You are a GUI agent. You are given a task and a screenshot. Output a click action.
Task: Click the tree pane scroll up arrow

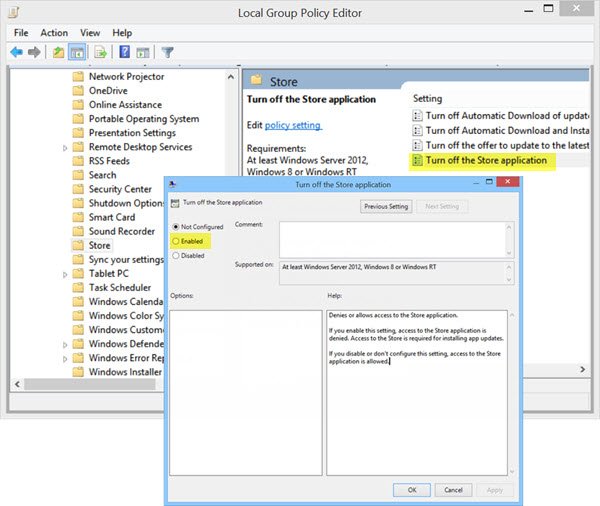click(231, 77)
